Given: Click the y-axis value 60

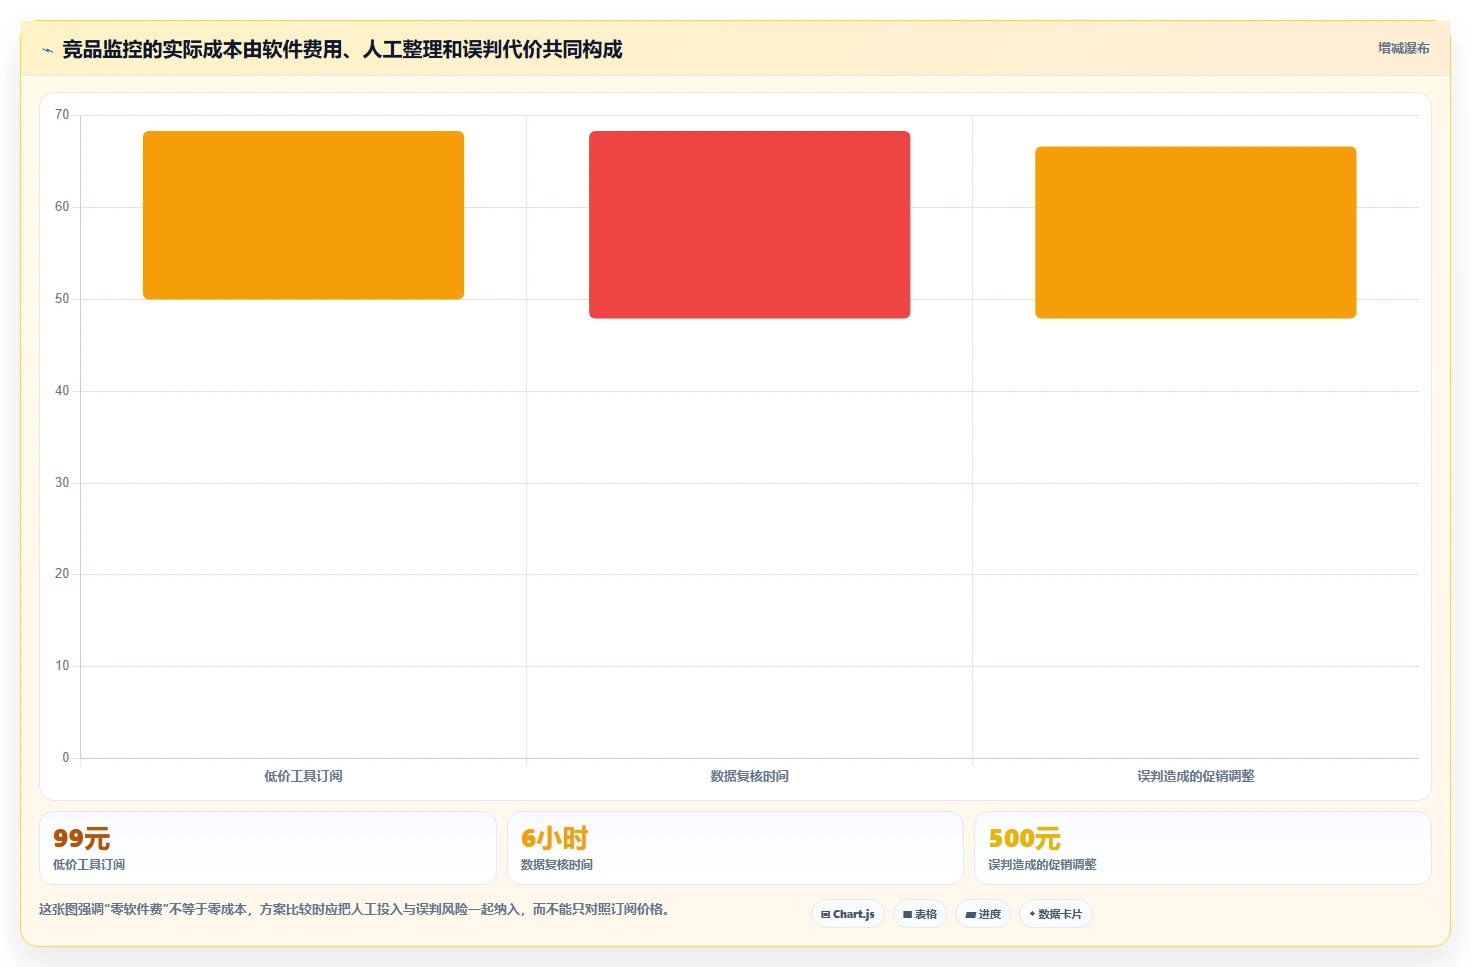Looking at the screenshot, I should 62,207.
